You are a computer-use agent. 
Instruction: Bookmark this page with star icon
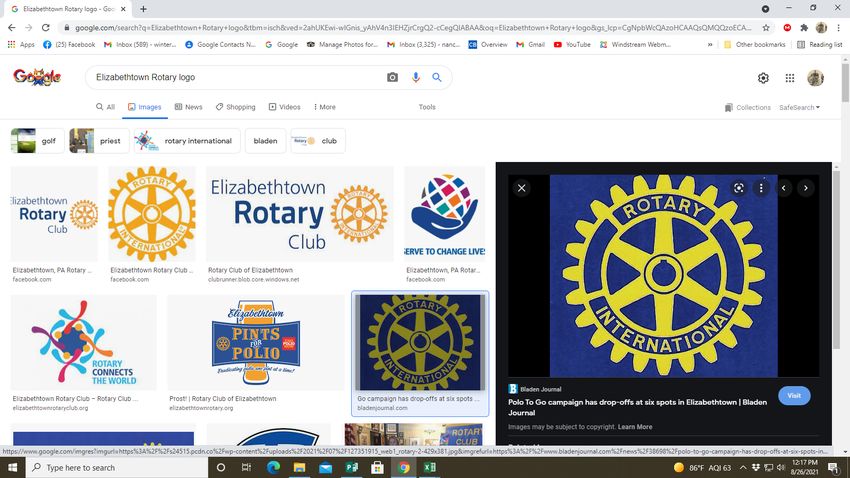click(x=766, y=28)
